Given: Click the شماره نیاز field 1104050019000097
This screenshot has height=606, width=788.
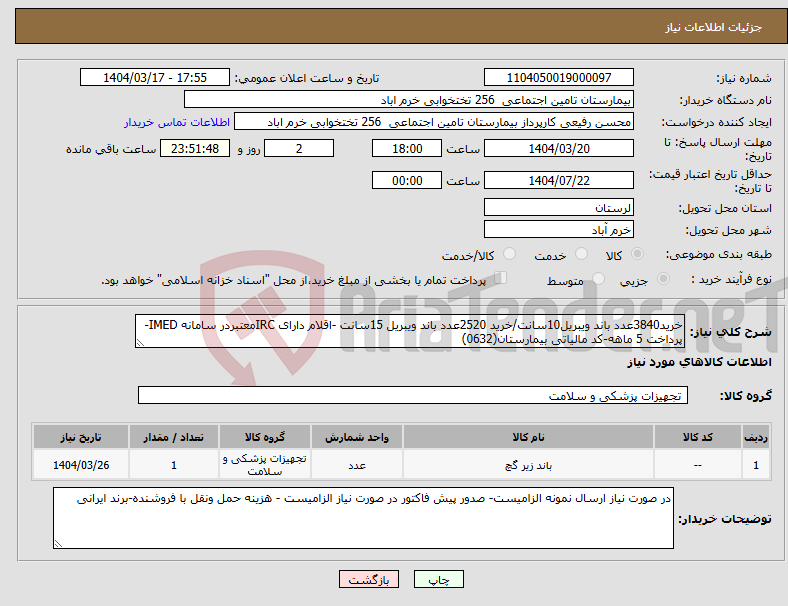Looking at the screenshot, I should 558,77.
